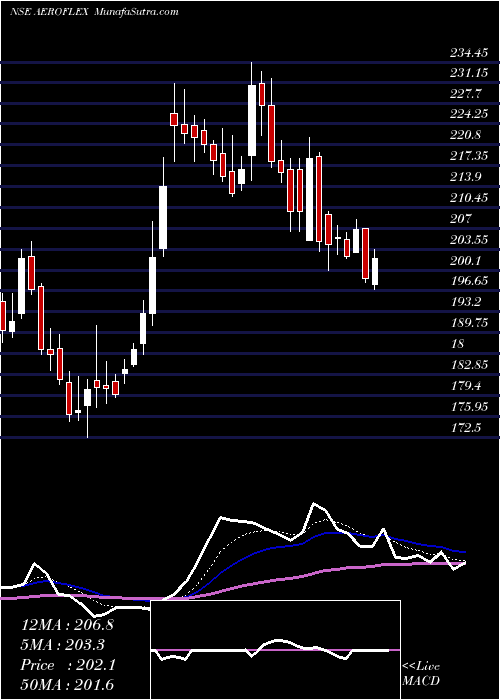The image size is (500, 700).
Task: Click the <<Live MACD label
Action: tap(421, 674)
